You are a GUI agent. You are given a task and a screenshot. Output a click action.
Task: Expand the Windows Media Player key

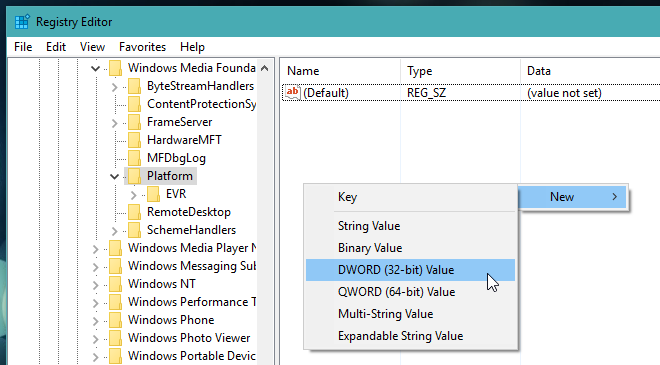pos(96,249)
